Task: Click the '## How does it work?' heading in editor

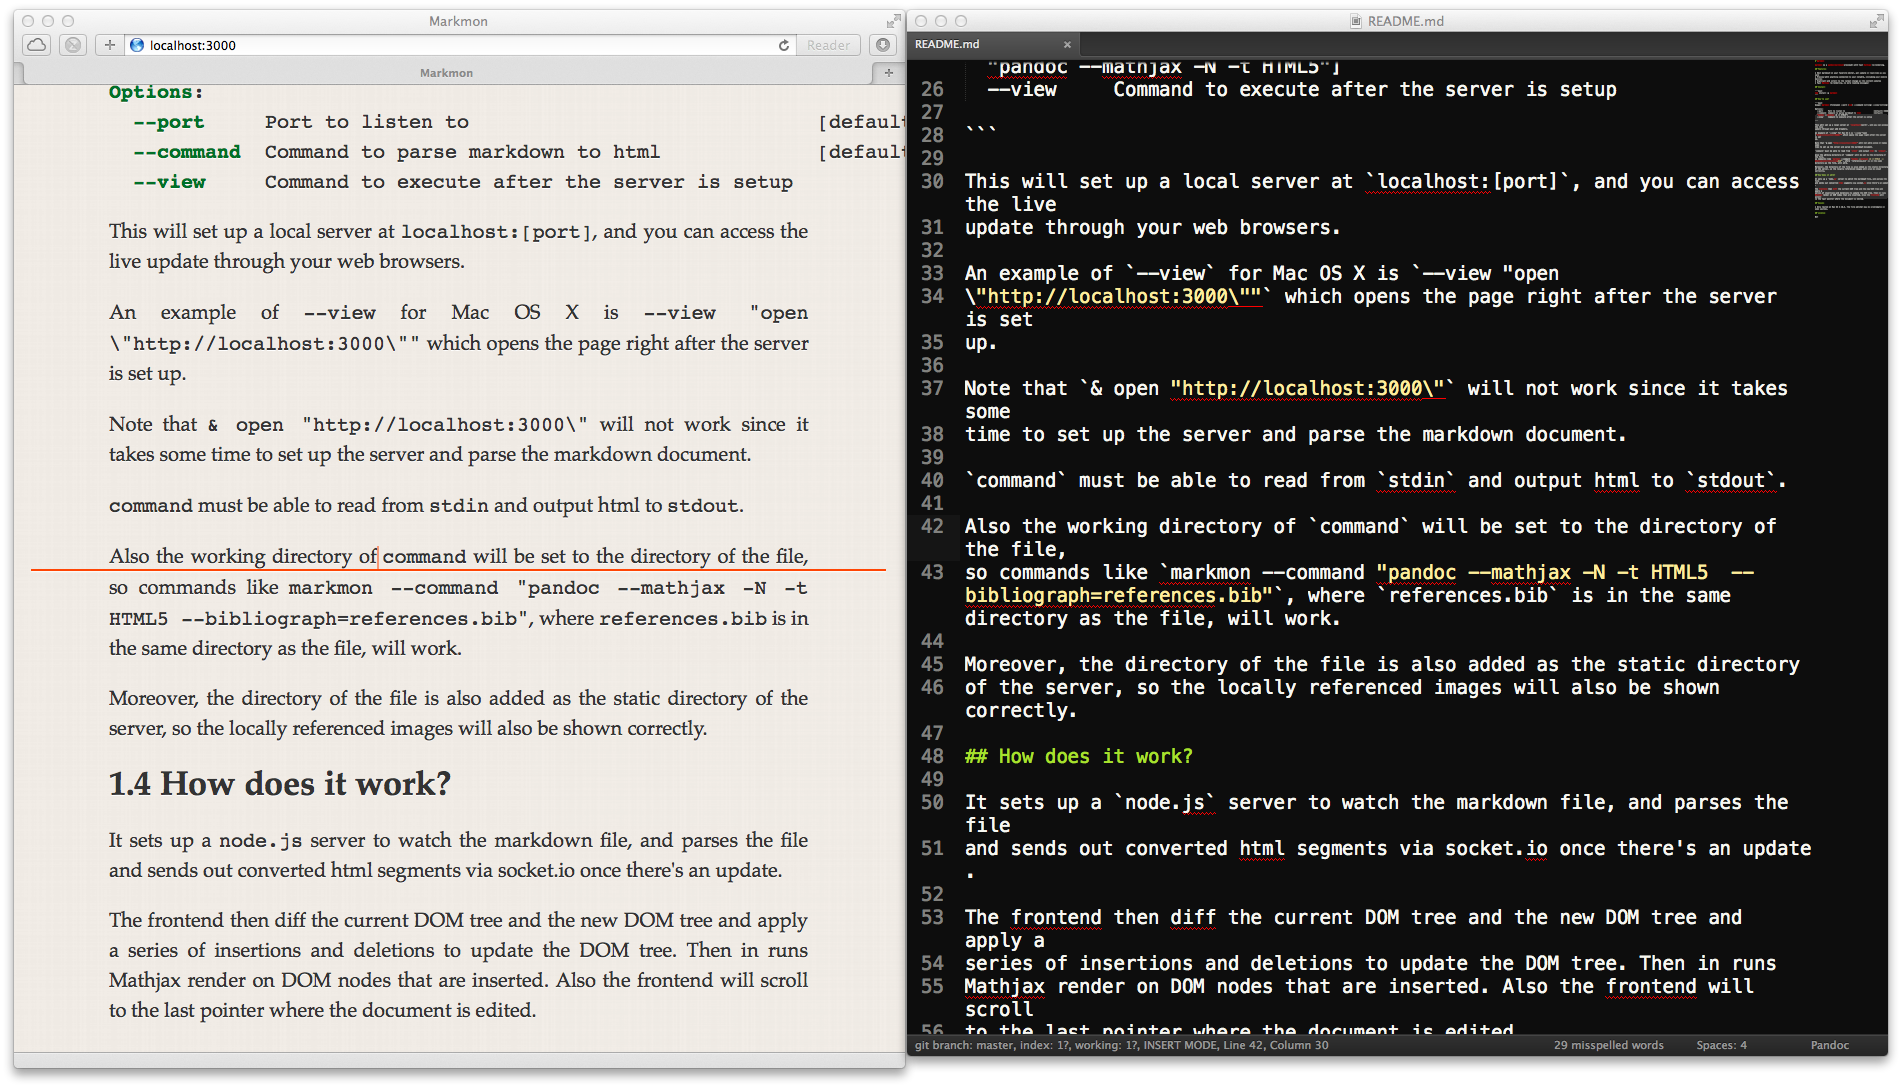Action: click(x=1078, y=757)
